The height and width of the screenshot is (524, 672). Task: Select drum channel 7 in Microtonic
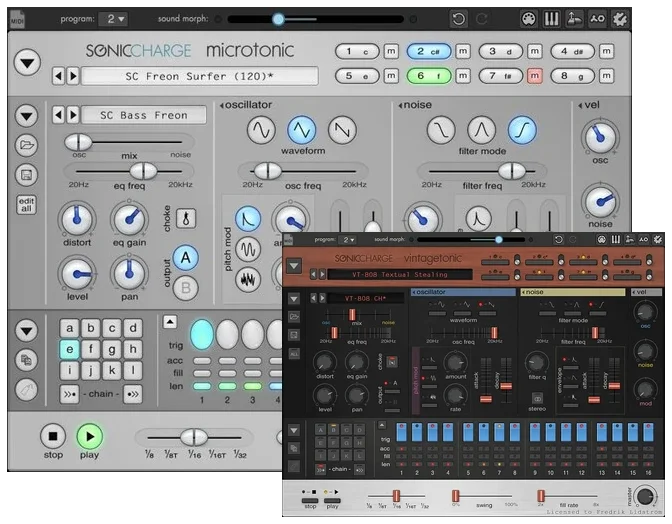pyautogui.click(x=501, y=76)
